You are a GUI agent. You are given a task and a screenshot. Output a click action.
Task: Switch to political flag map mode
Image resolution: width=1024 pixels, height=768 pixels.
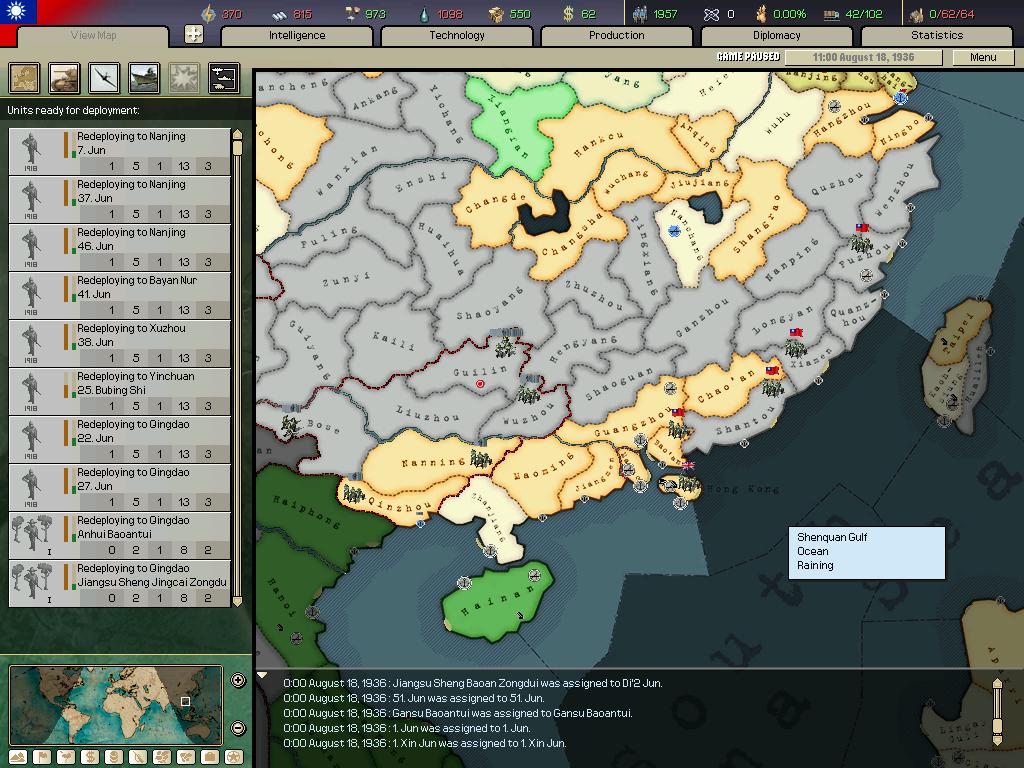point(42,757)
